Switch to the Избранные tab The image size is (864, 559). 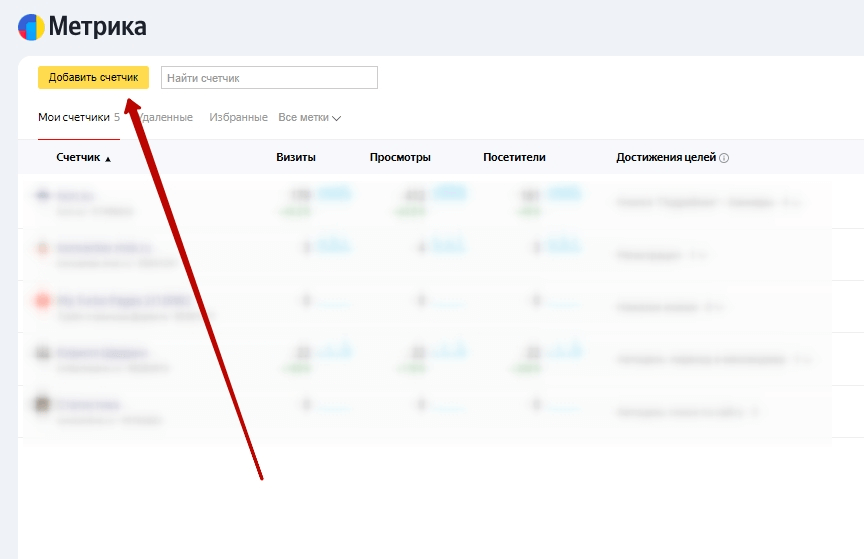pos(238,117)
